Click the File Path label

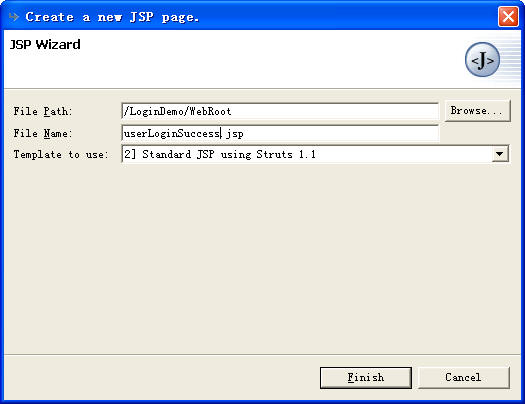click(x=43, y=111)
